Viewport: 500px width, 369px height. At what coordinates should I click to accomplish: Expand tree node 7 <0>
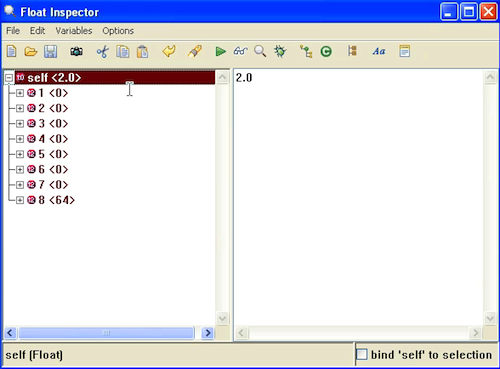20,185
